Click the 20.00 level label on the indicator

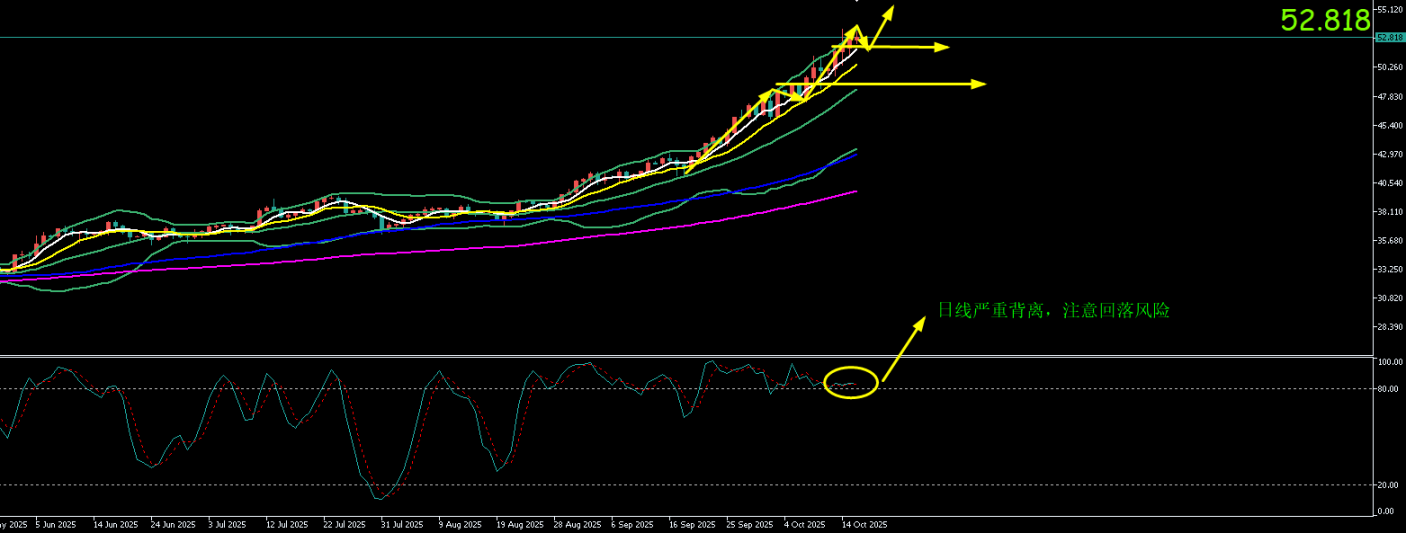(1386, 485)
